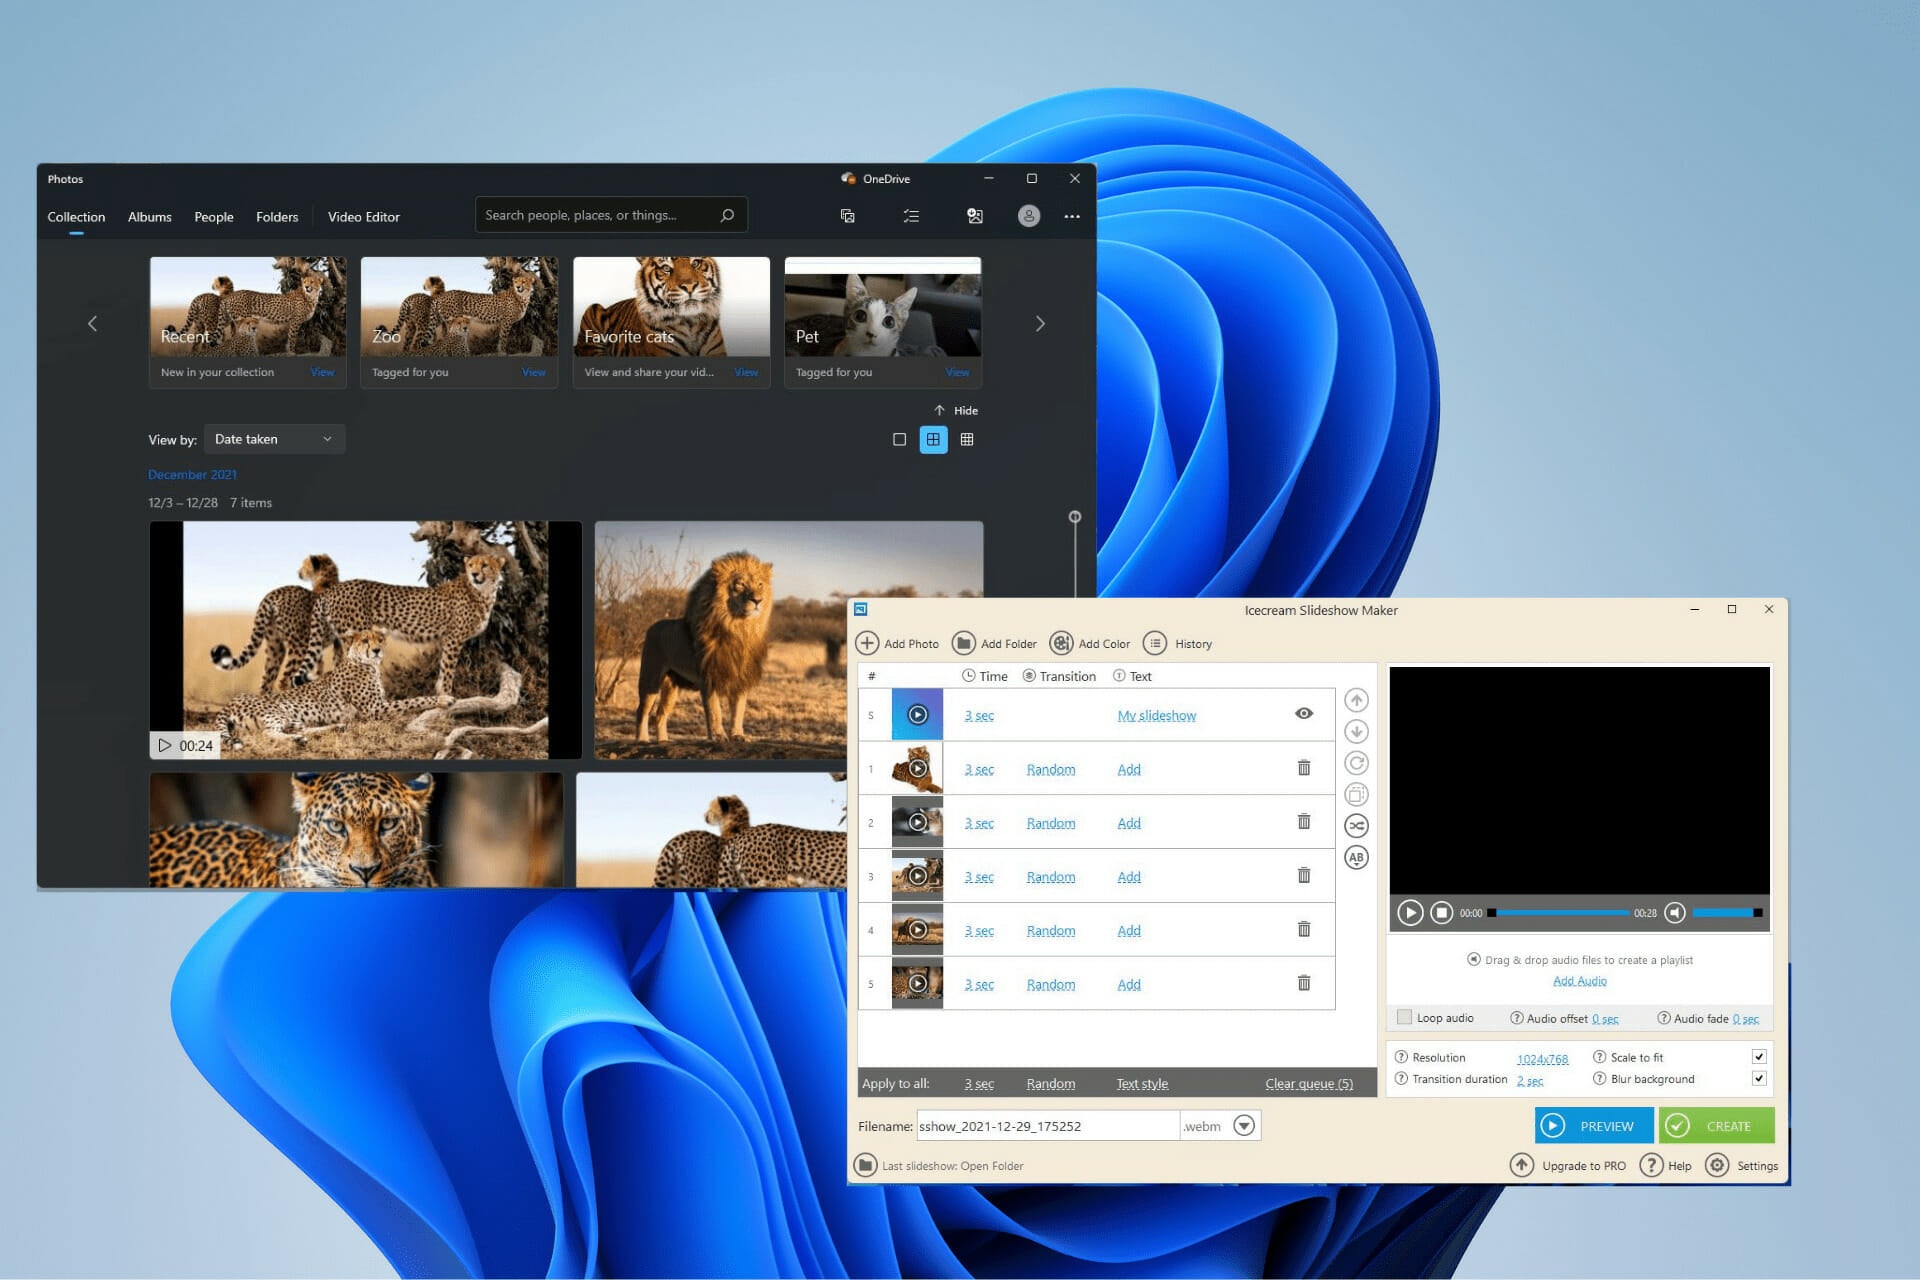Image resolution: width=1920 pixels, height=1280 pixels.
Task: Click the Random transition dropdown for row 1
Action: click(x=1050, y=769)
